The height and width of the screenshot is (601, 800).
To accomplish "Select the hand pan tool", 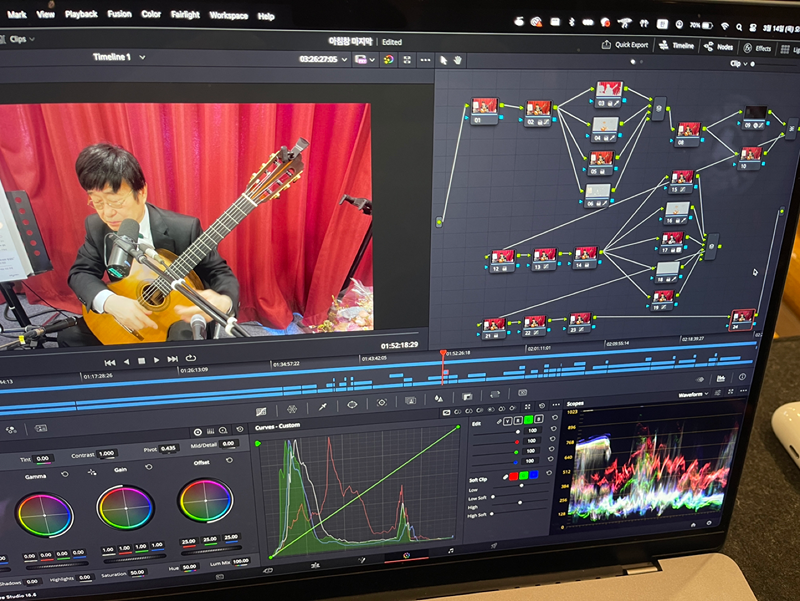I will pyautogui.click(x=458, y=60).
